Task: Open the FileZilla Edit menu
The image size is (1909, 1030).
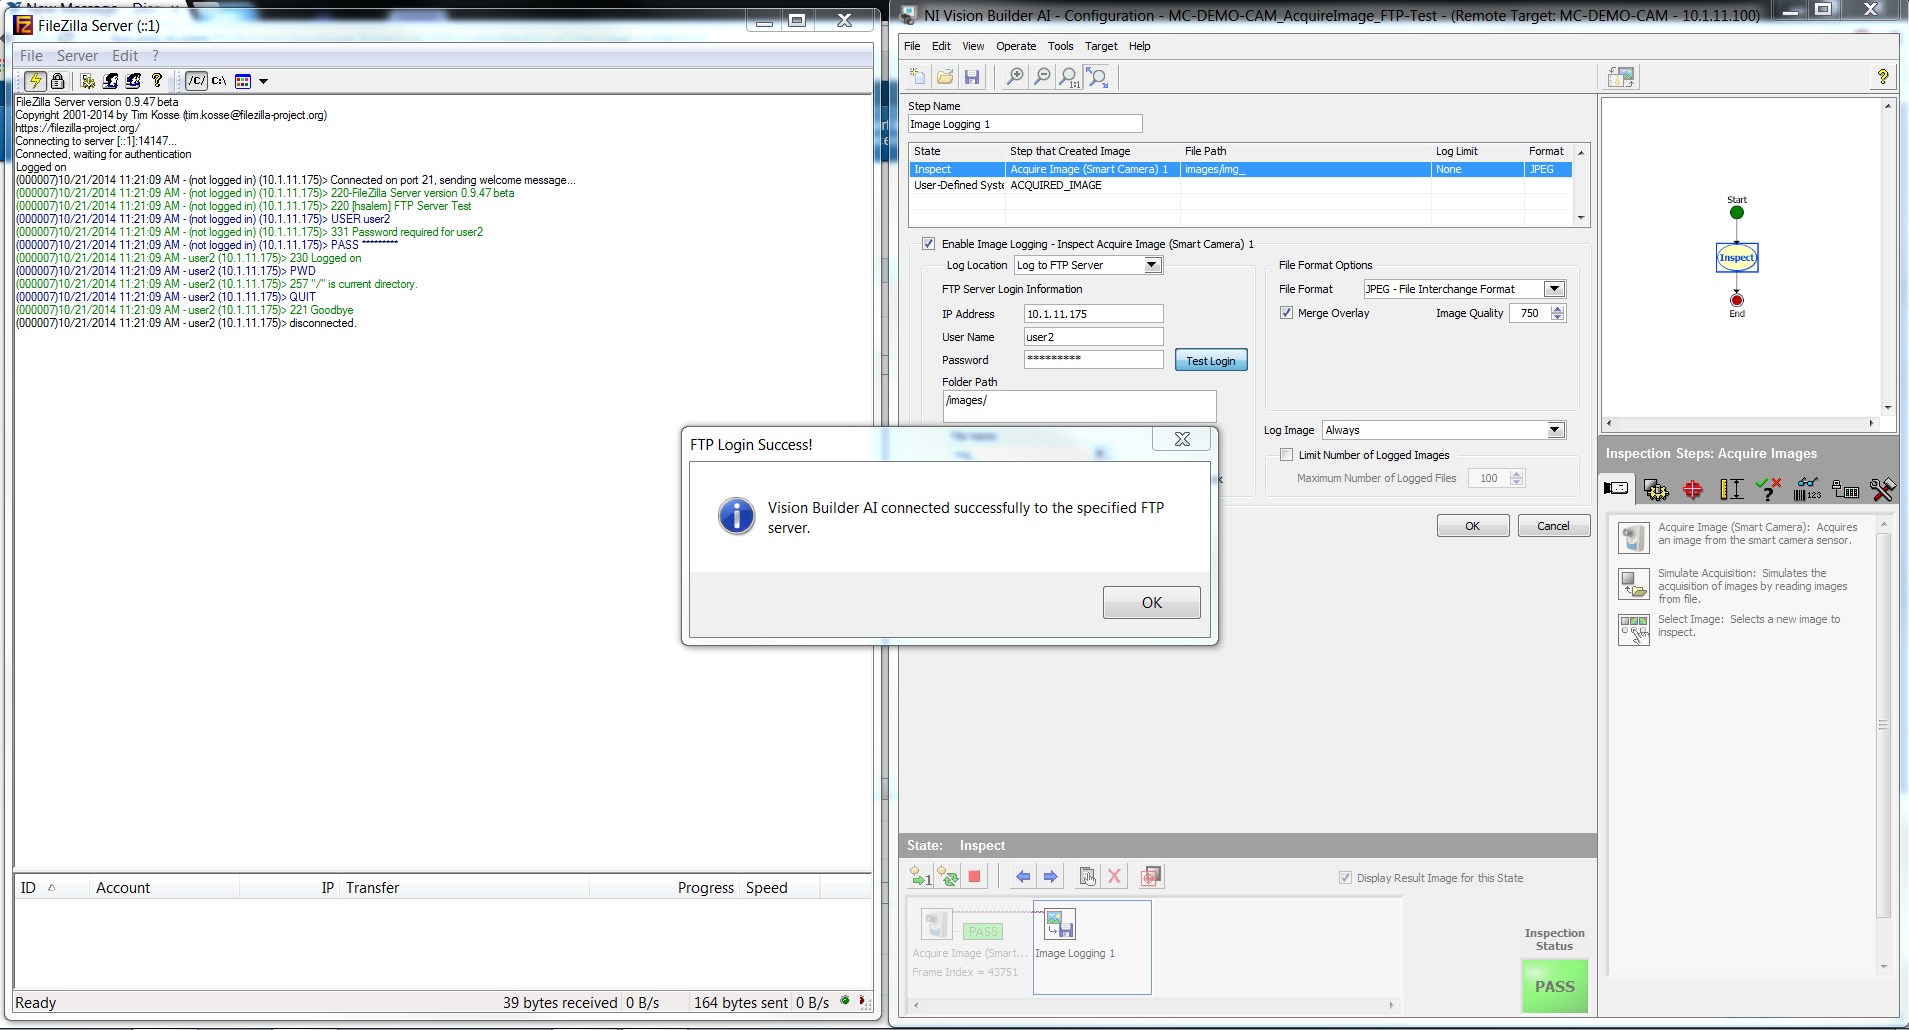Action: pos(125,56)
